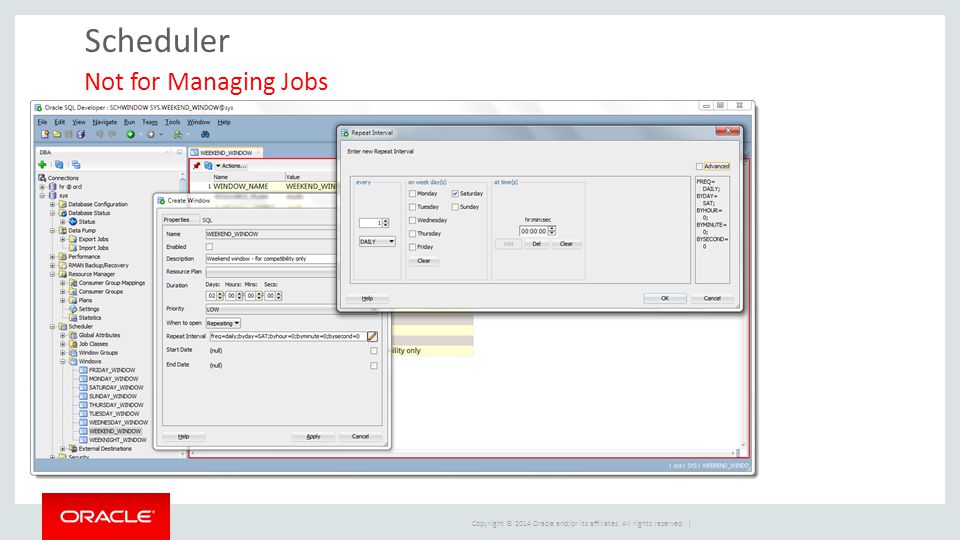This screenshot has height=540, width=960.
Task: Click the green plus icon in DBA panel
Action: click(x=42, y=165)
